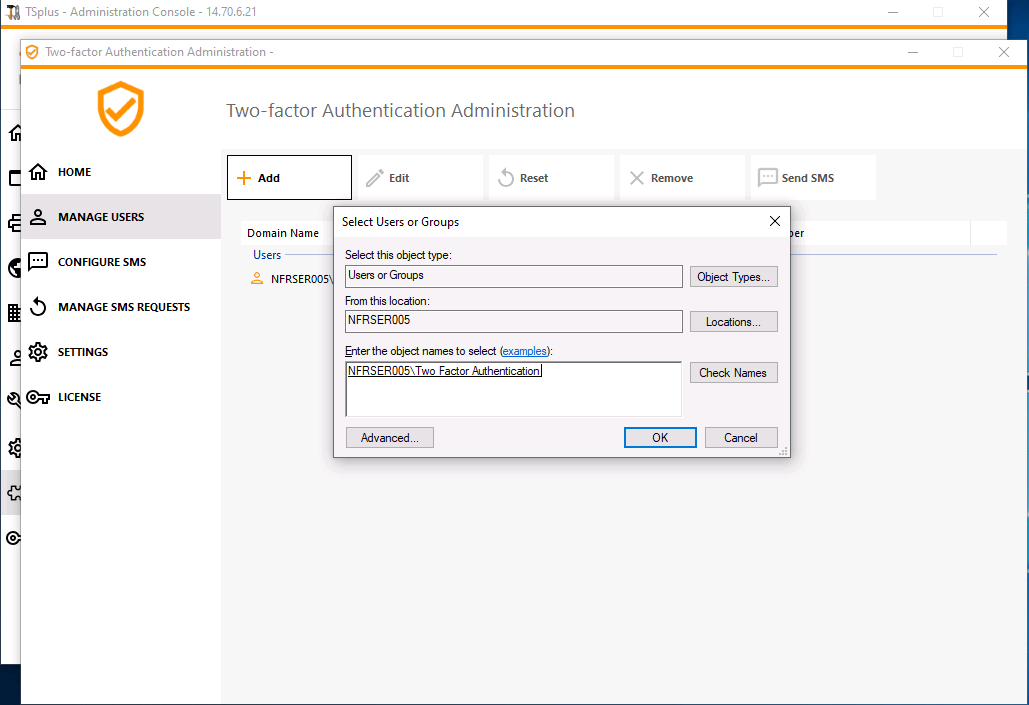Confirm selection with the OK button
This screenshot has width=1029, height=705.
[x=660, y=438]
